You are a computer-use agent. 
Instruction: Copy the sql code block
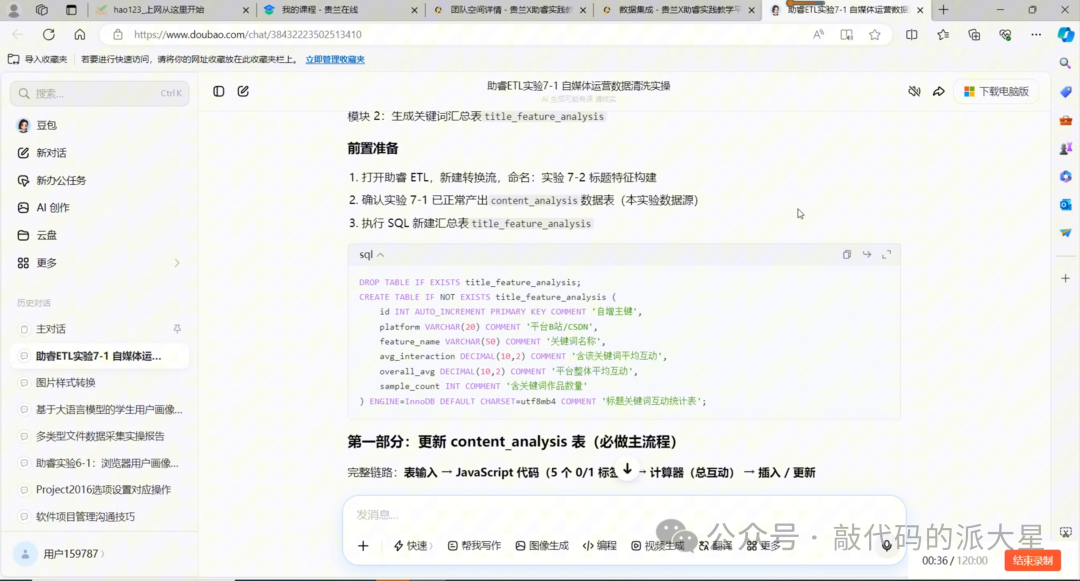pos(847,254)
